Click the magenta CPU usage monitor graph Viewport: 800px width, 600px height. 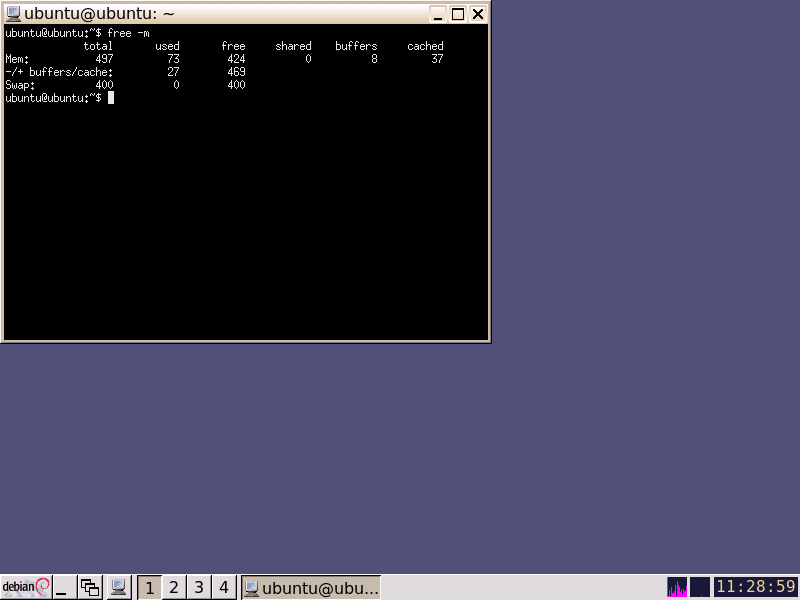click(x=677, y=587)
